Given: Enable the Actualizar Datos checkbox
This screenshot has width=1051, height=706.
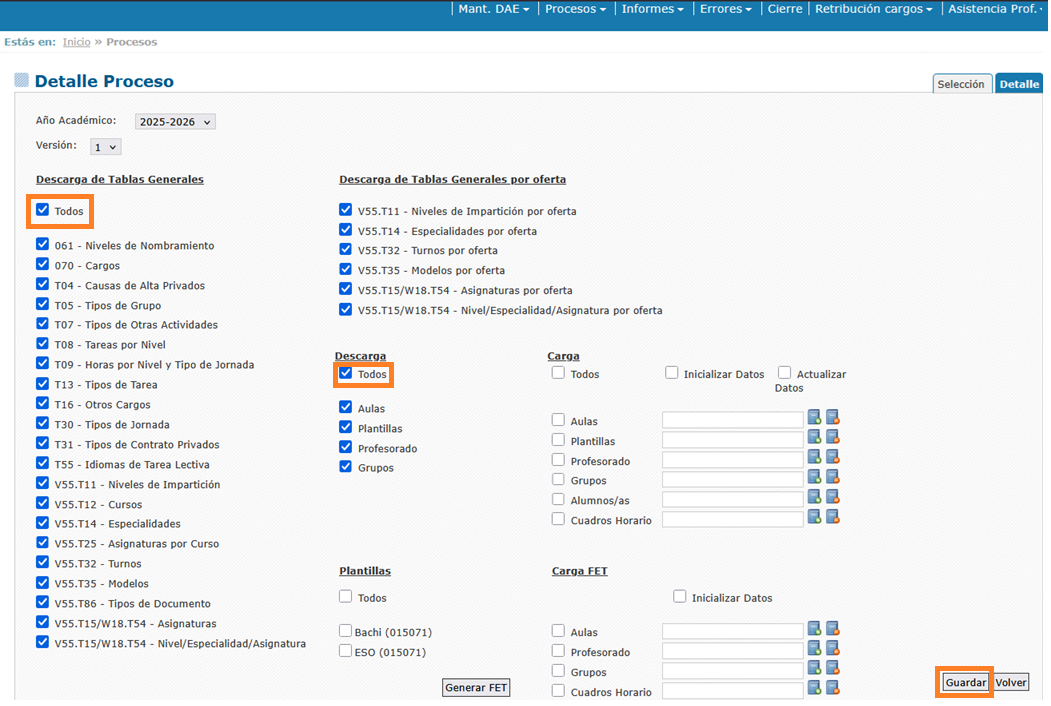Looking at the screenshot, I should click(x=784, y=373).
